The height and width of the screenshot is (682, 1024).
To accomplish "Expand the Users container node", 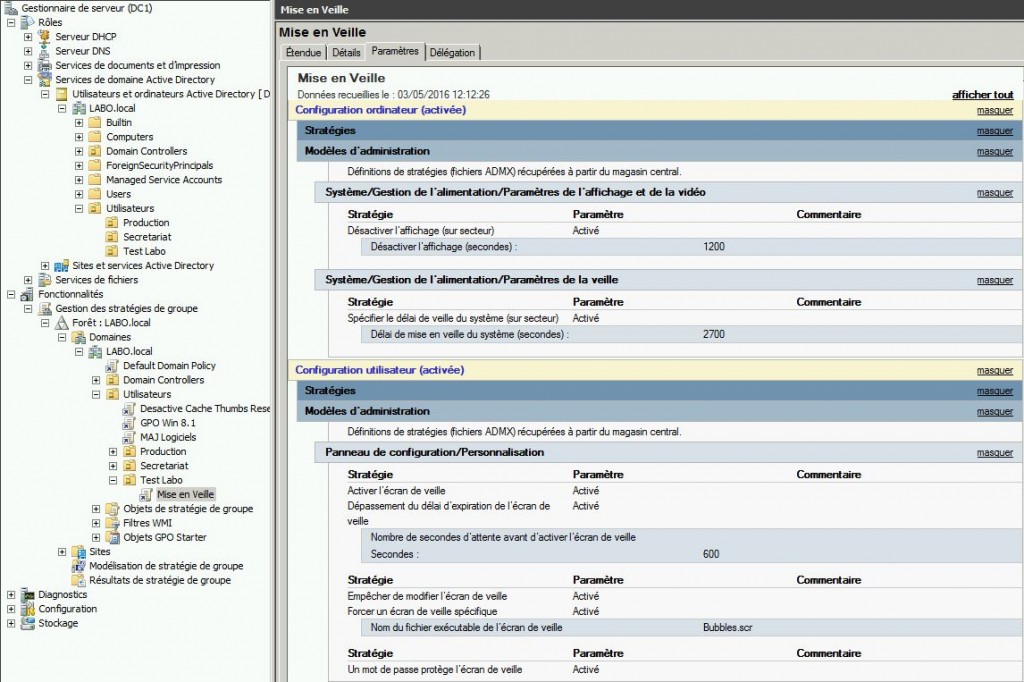I will pos(79,194).
